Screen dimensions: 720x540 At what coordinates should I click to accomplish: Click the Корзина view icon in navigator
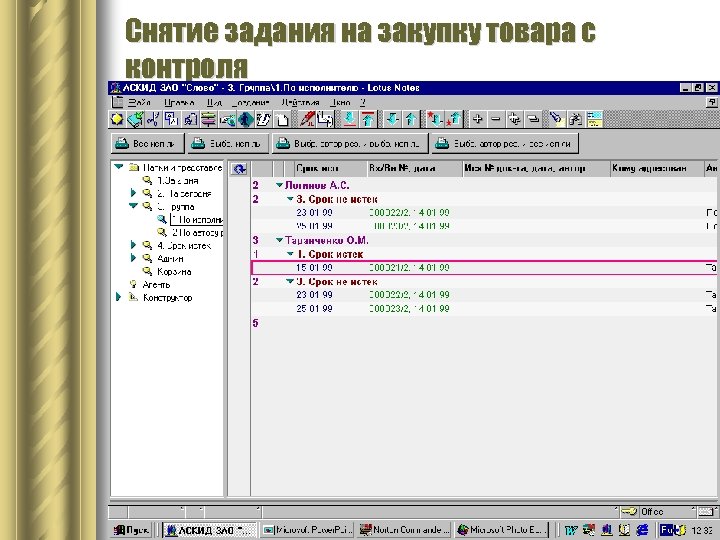pyautogui.click(x=147, y=271)
